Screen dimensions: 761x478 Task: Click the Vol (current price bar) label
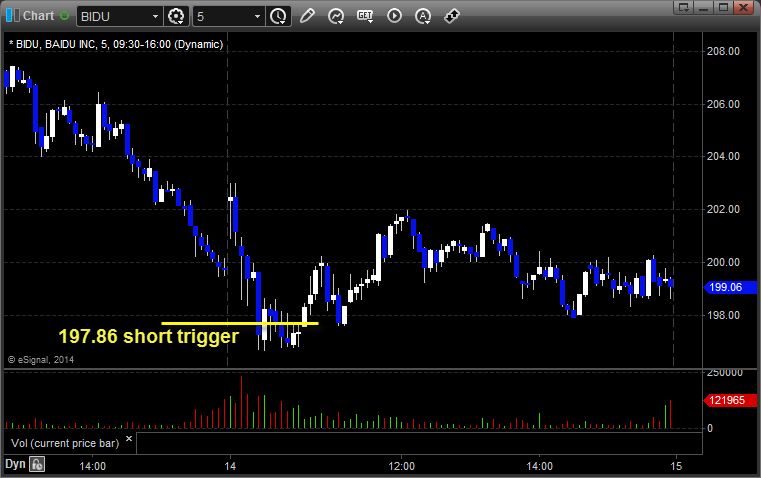65,443
